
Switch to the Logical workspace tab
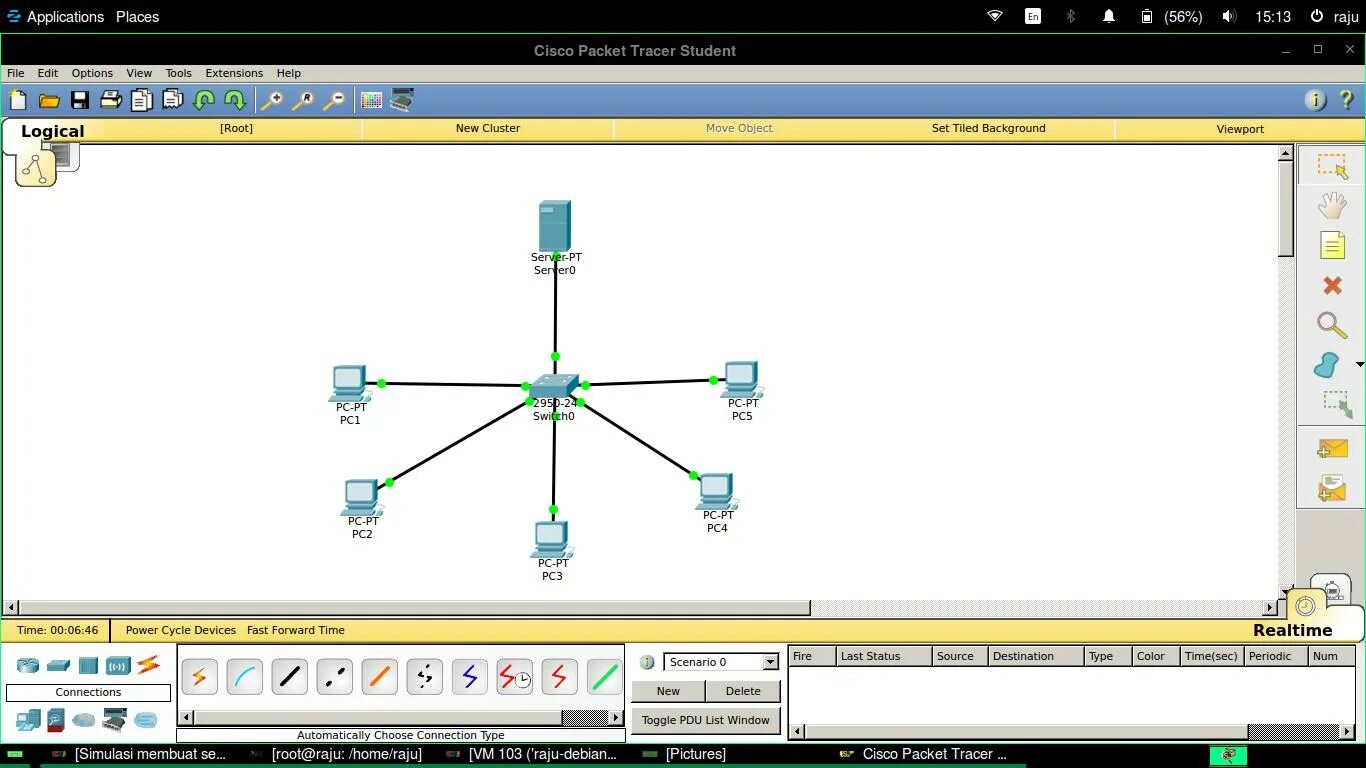click(52, 131)
